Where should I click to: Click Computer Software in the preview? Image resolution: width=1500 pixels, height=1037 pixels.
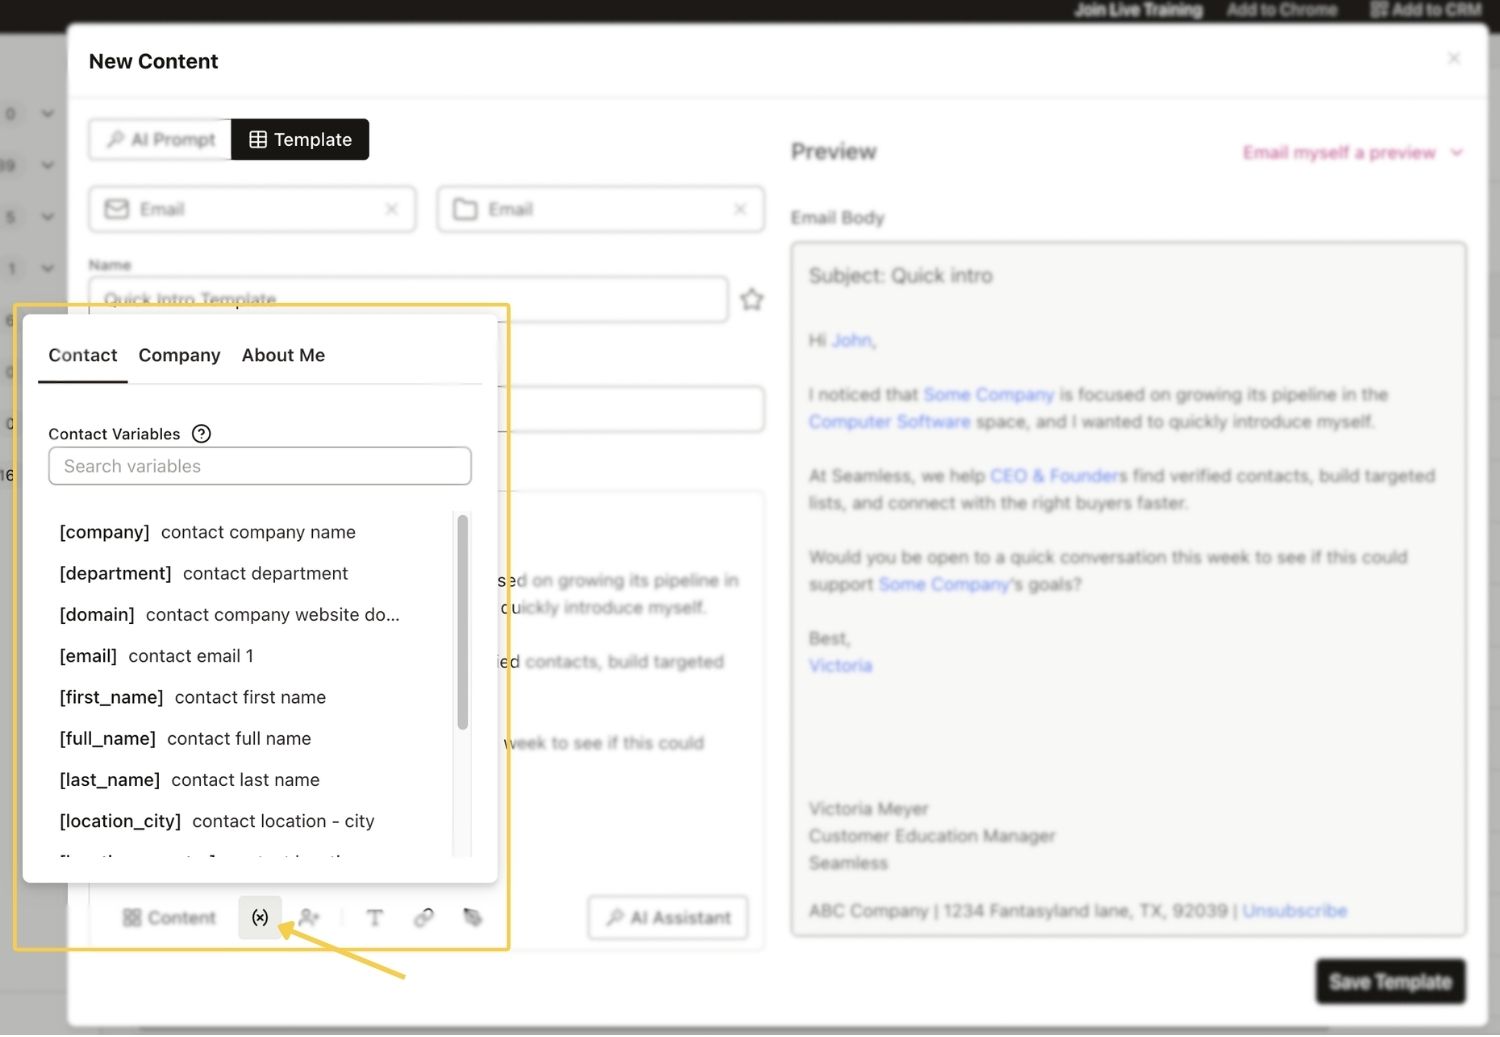[x=889, y=422]
